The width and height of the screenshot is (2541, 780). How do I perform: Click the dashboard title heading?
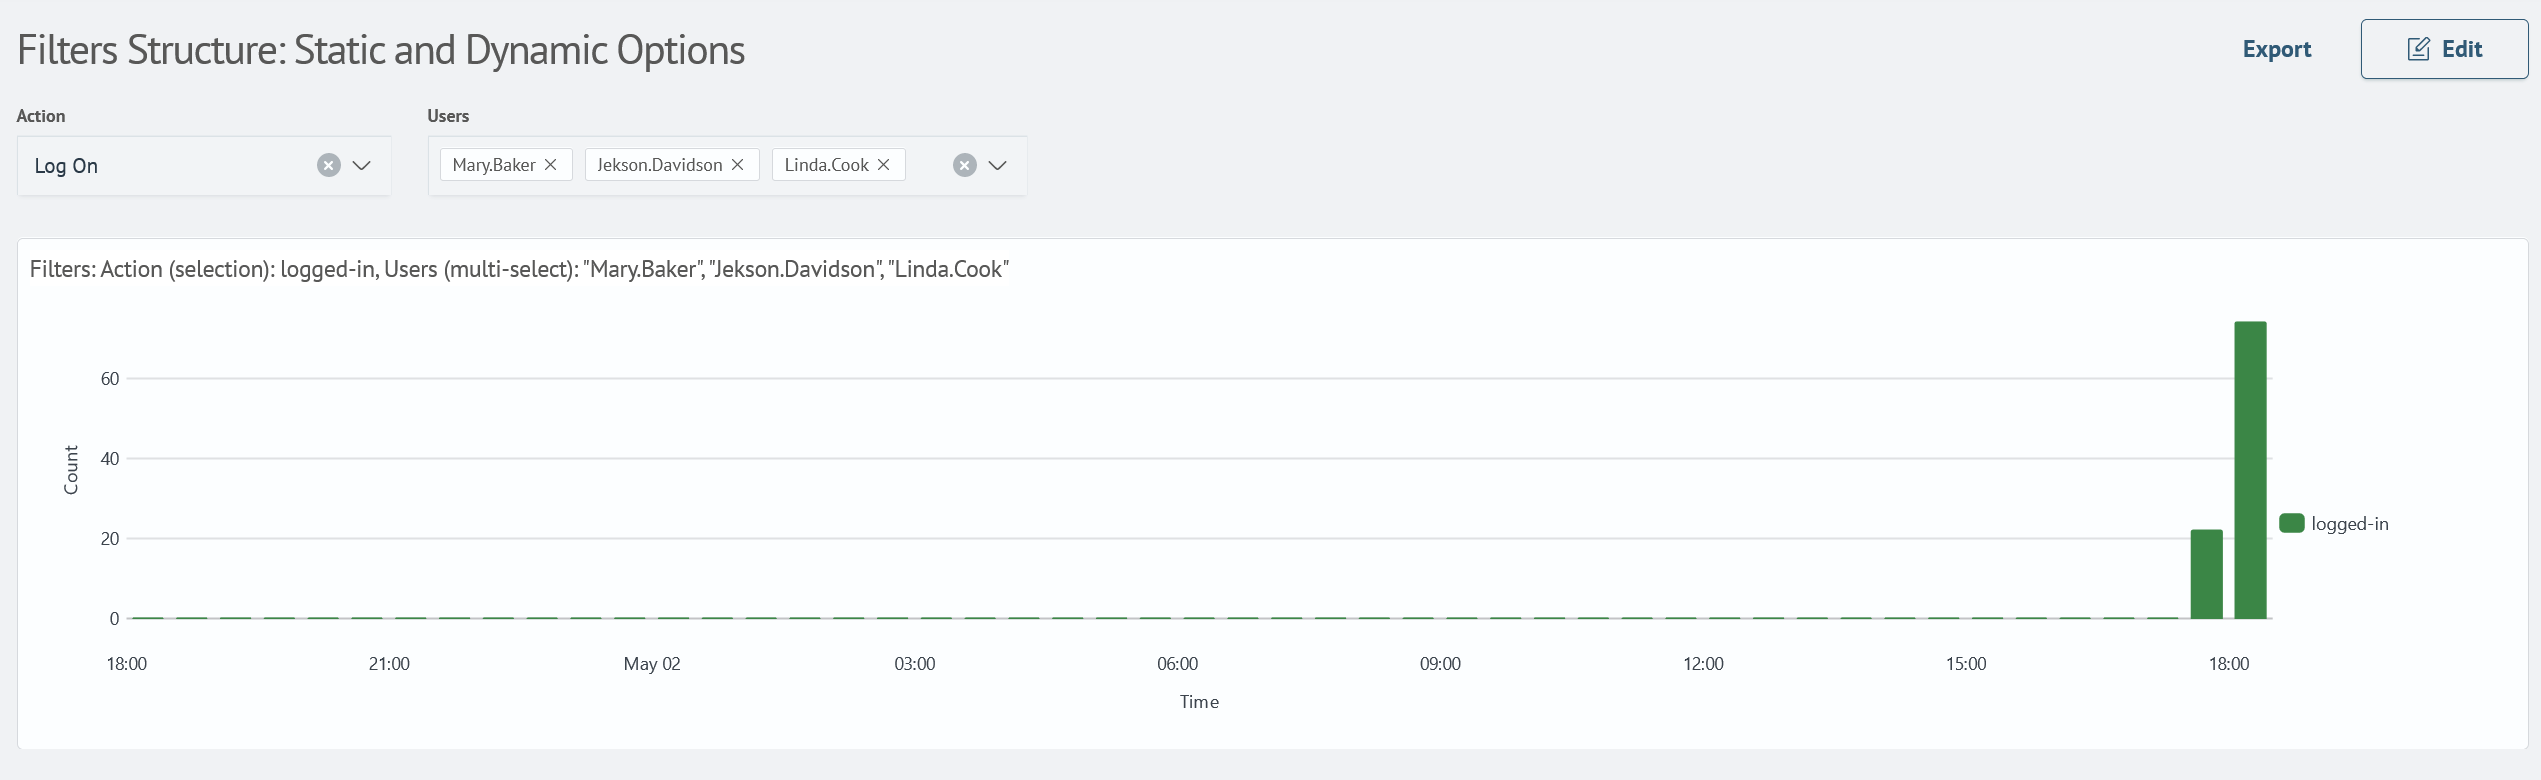(381, 50)
